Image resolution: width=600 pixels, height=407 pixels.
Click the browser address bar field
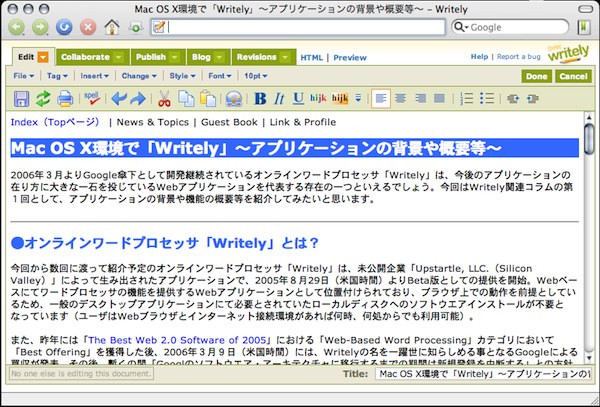[298, 27]
